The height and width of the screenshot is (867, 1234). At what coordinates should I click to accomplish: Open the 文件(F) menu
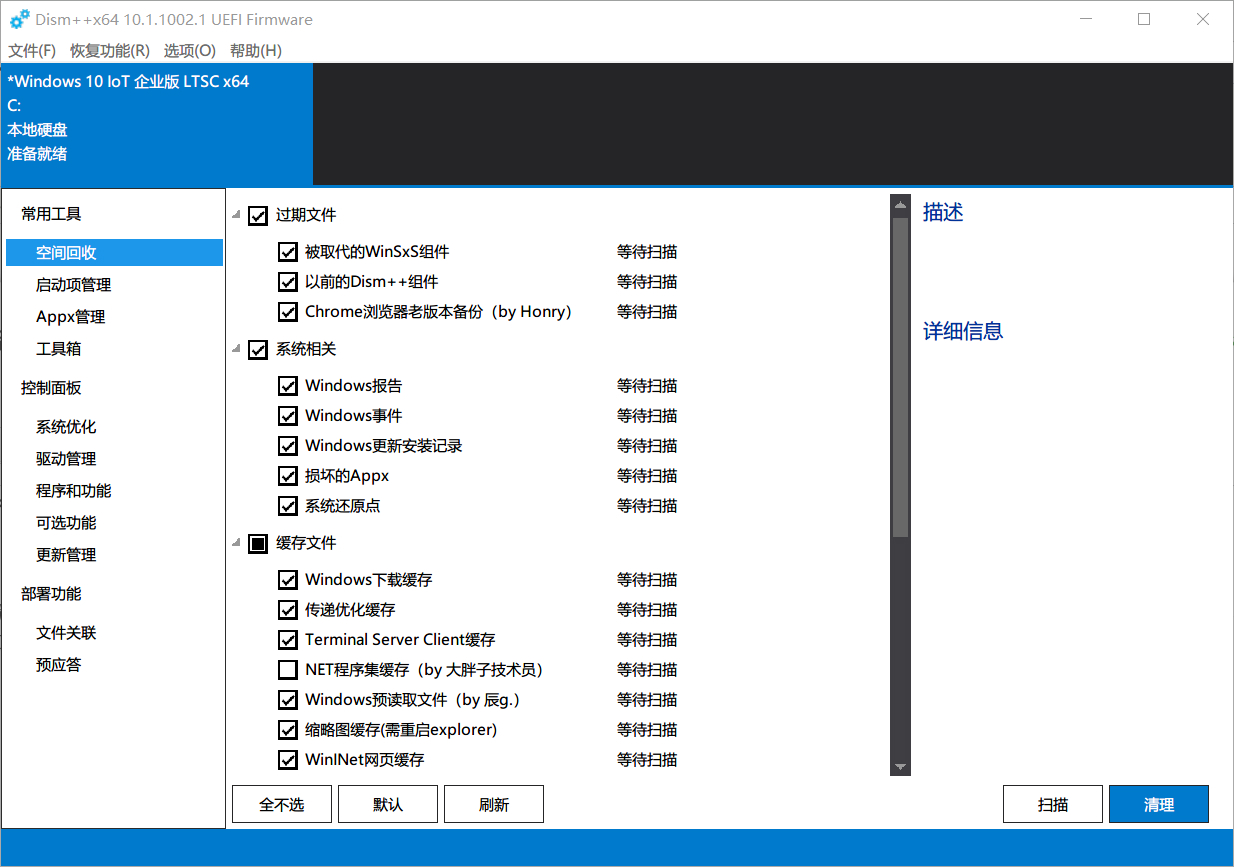pos(32,51)
